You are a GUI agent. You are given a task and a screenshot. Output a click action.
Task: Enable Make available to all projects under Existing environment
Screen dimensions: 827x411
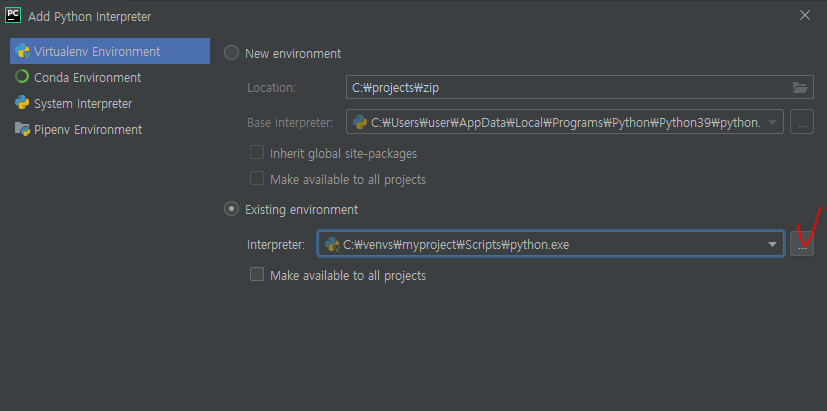click(257, 275)
